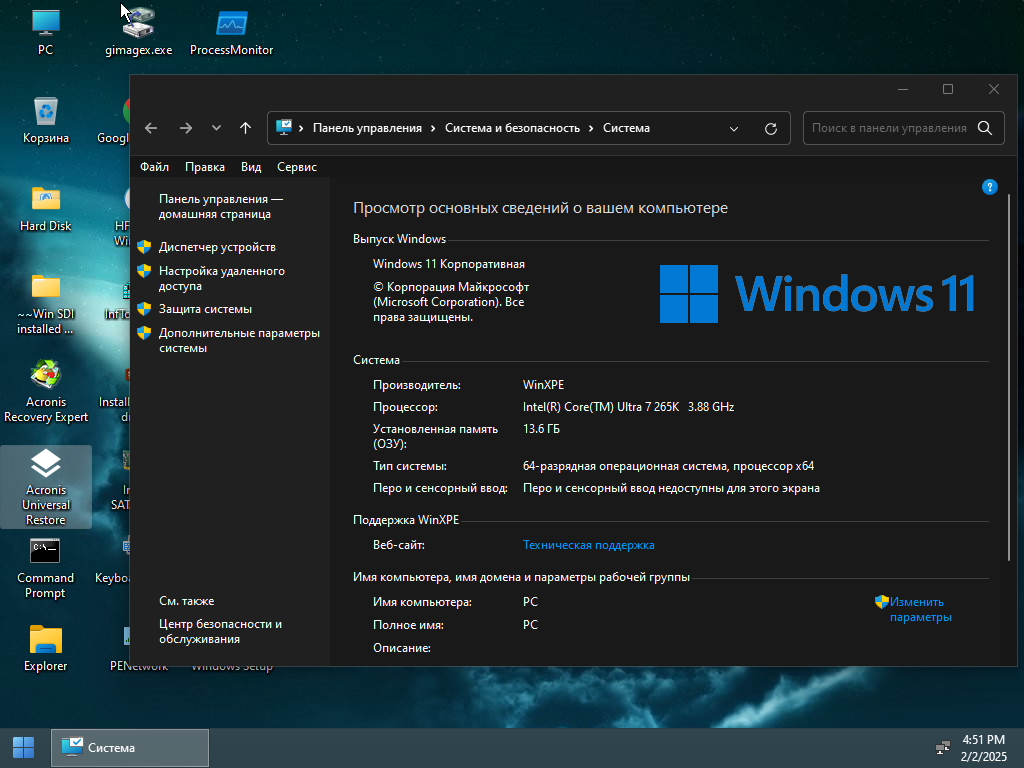Open the Техническая поддержка link
Viewport: 1024px width, 768px height.
point(588,545)
